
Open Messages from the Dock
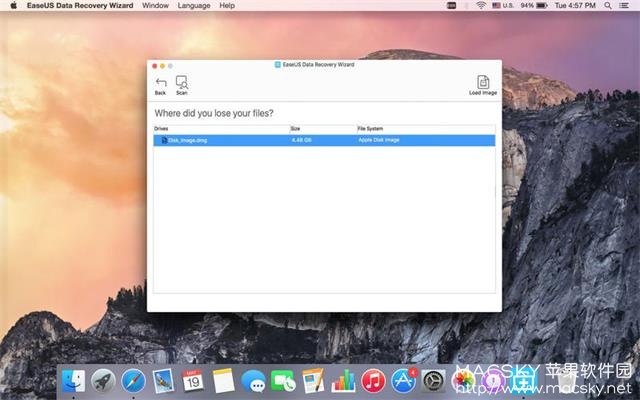pyautogui.click(x=253, y=382)
